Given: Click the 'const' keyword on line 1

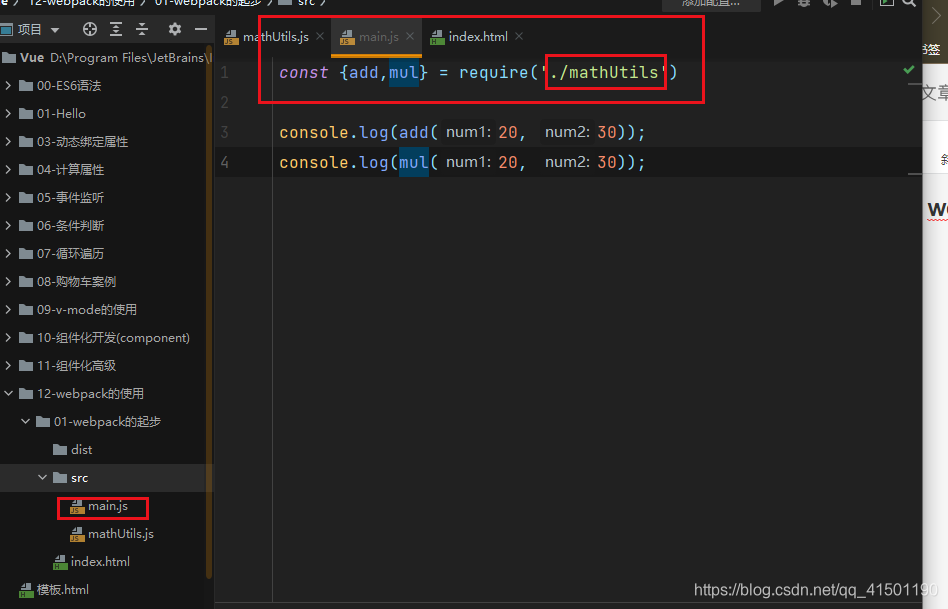Looking at the screenshot, I should tap(304, 73).
